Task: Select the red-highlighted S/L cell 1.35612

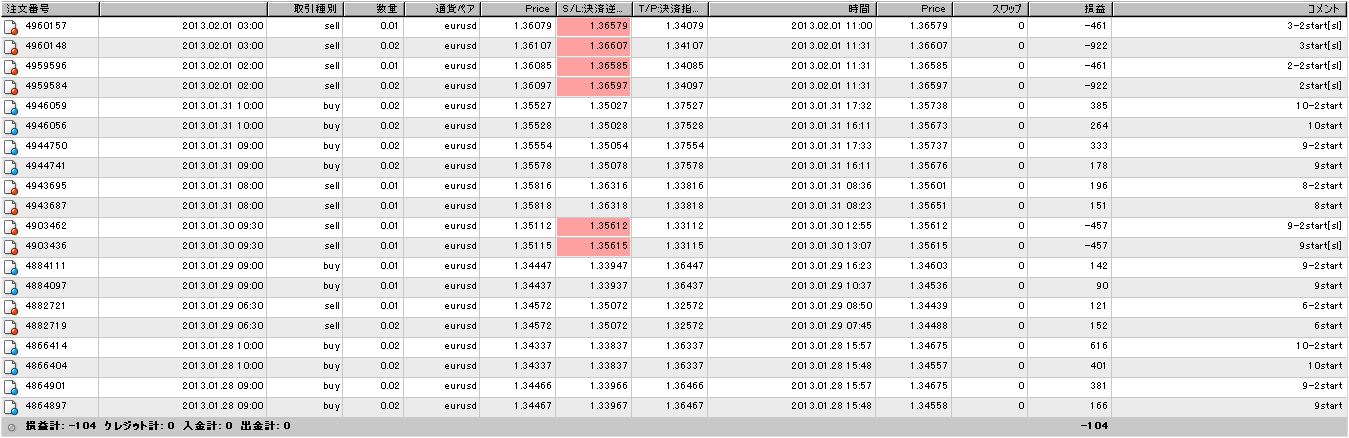Action: click(x=592, y=226)
